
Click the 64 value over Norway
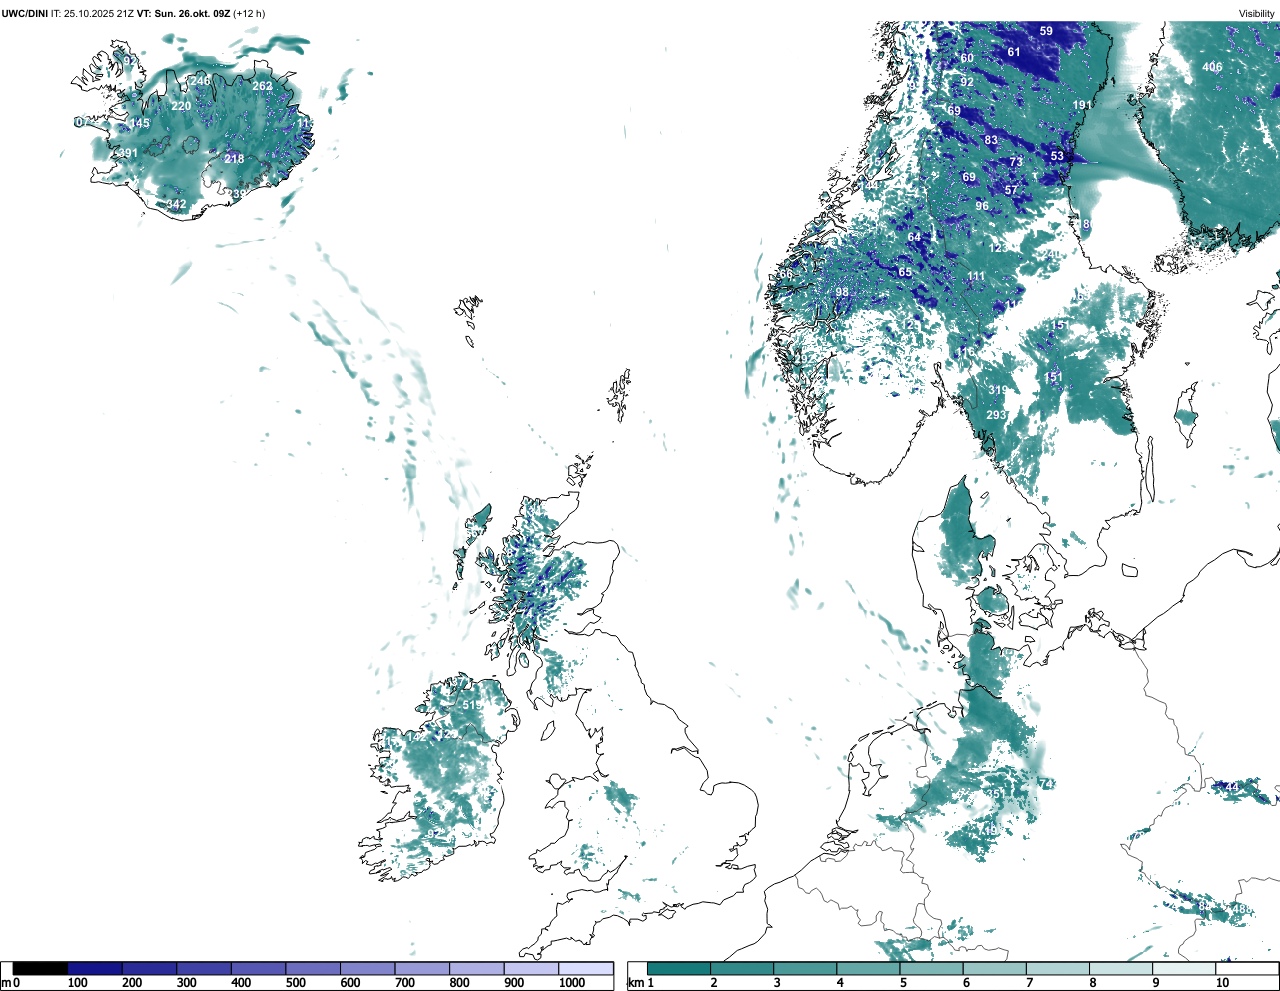click(x=914, y=237)
